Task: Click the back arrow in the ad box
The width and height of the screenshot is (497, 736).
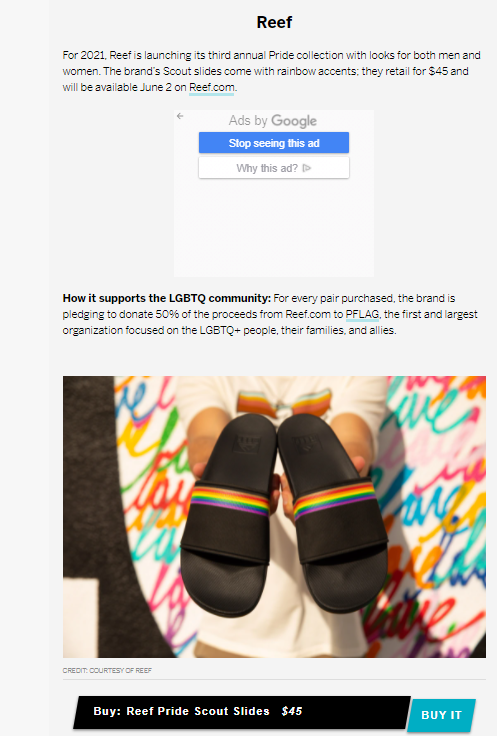Action: click(x=180, y=116)
